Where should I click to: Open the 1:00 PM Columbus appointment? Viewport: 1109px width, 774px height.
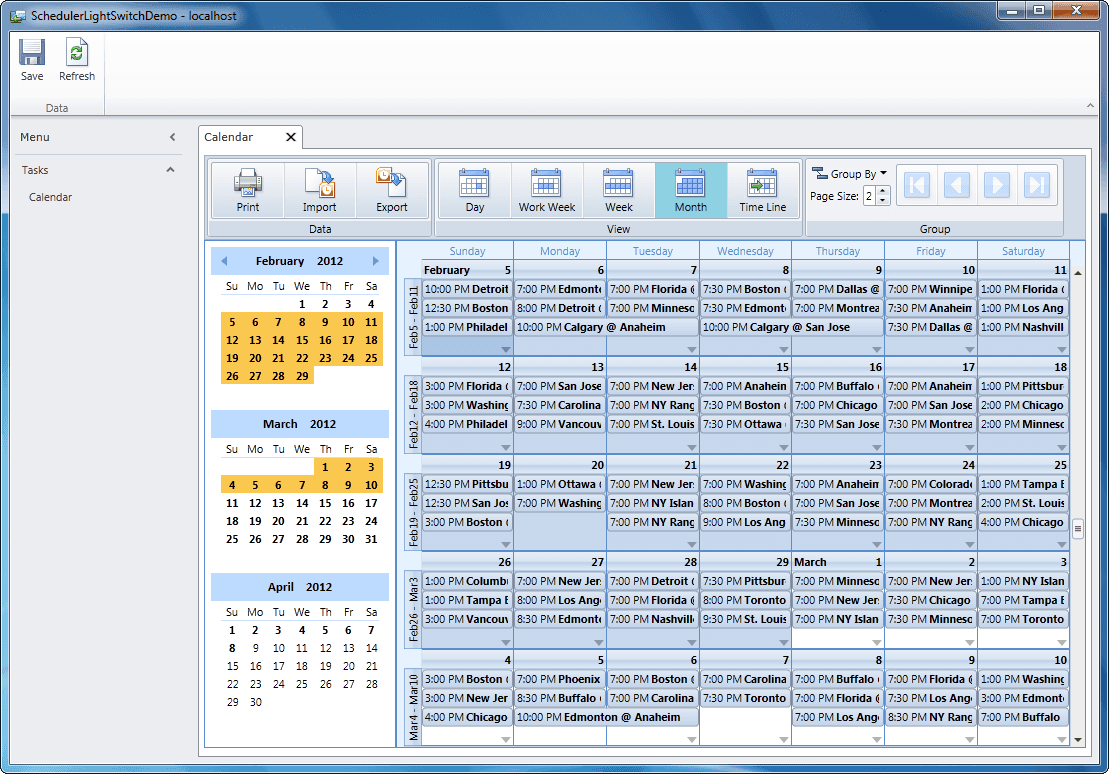[x=467, y=581]
